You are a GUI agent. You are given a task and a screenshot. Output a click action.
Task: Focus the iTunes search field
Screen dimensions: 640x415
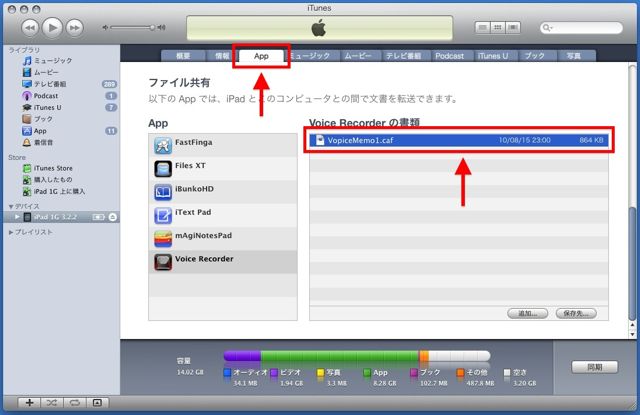(581, 28)
